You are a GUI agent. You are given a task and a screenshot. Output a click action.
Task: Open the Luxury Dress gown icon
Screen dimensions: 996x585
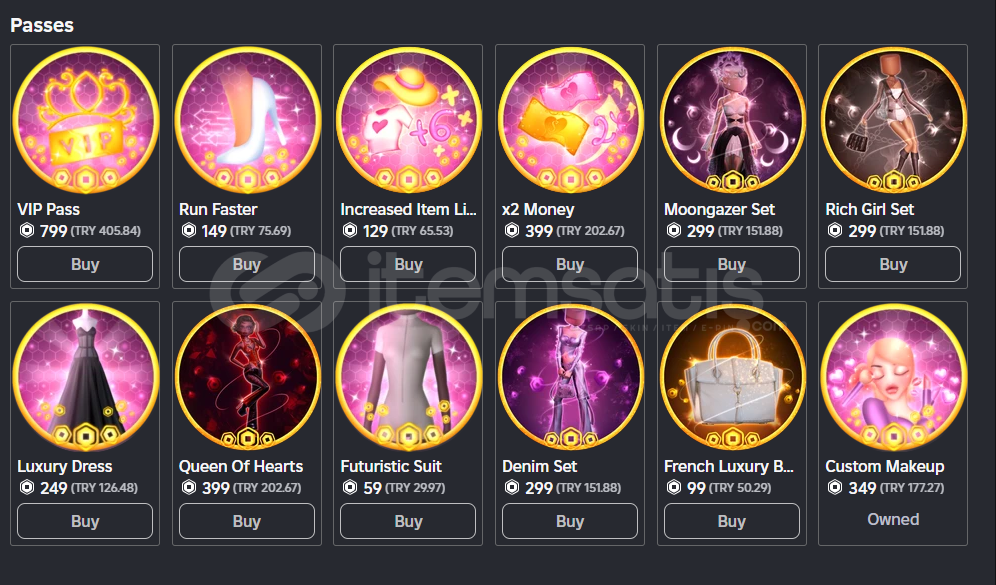85,377
